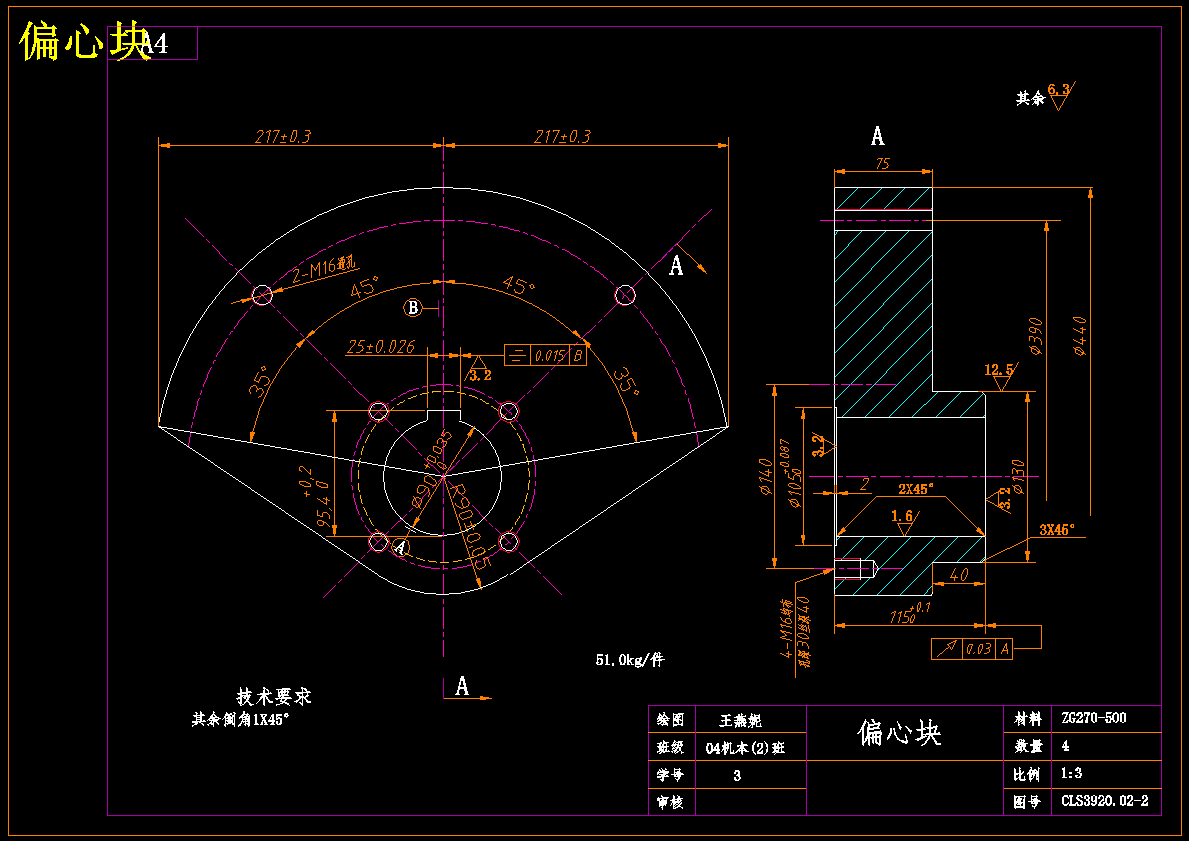This screenshot has height=841, width=1189.
Task: Click the 2-M16通孔 hole annotation
Action: tap(325, 270)
